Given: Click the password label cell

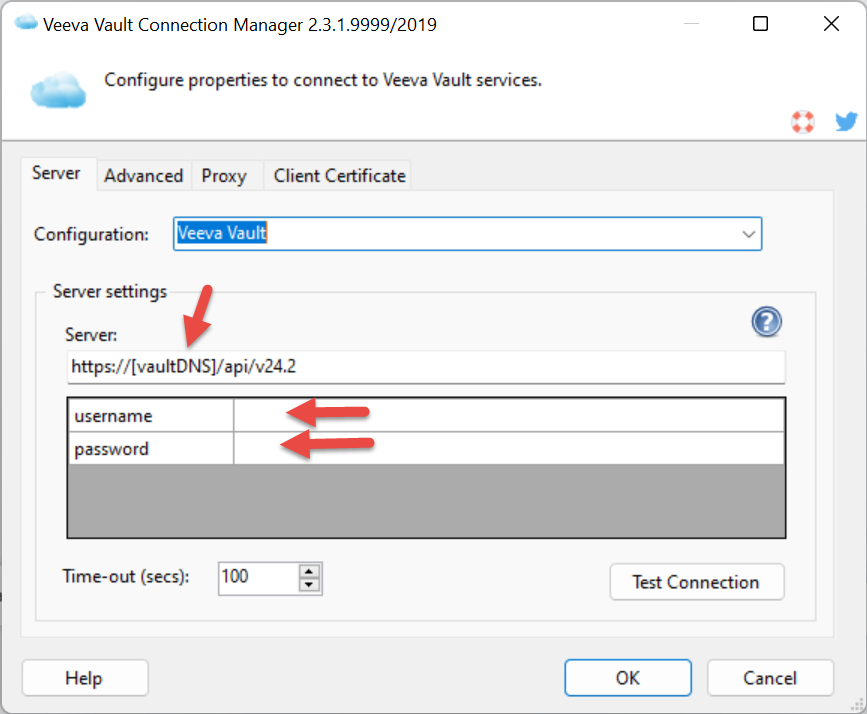Looking at the screenshot, I should coord(151,449).
